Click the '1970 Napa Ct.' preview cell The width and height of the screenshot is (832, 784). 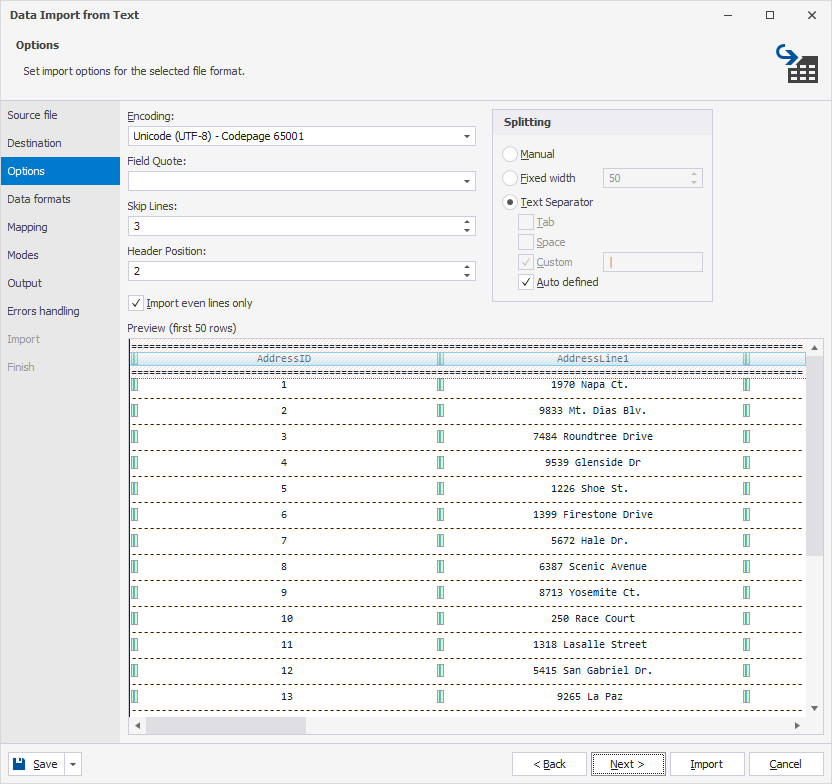[590, 385]
